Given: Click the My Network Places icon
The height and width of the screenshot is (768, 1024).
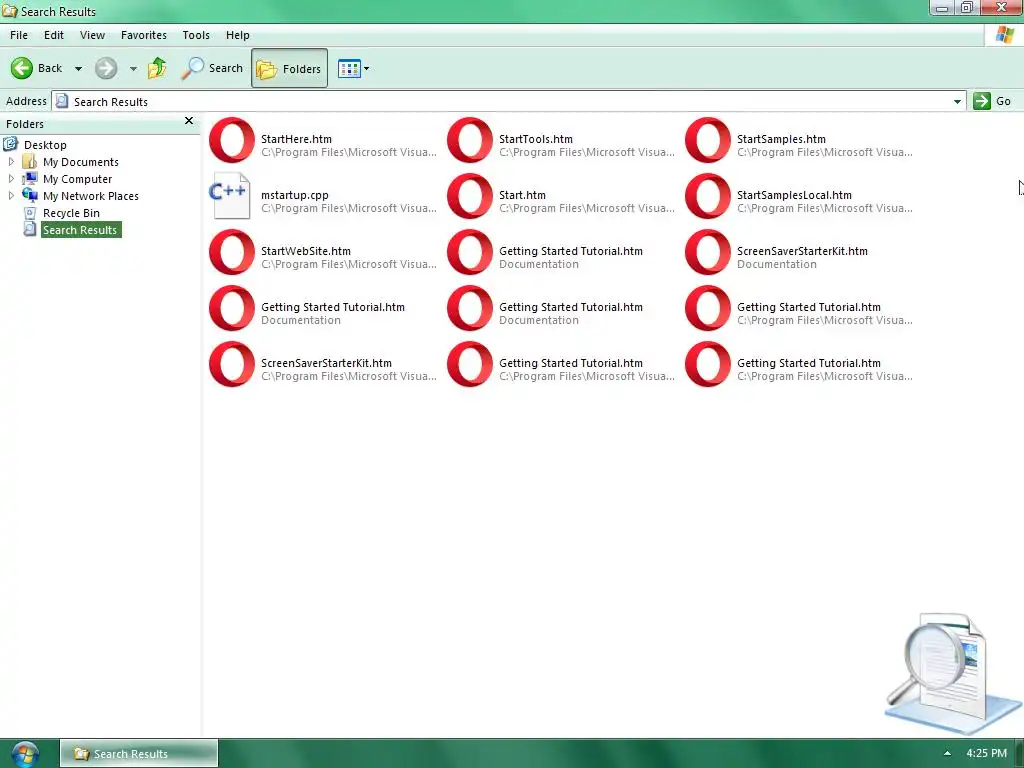Looking at the screenshot, I should click(30, 195).
